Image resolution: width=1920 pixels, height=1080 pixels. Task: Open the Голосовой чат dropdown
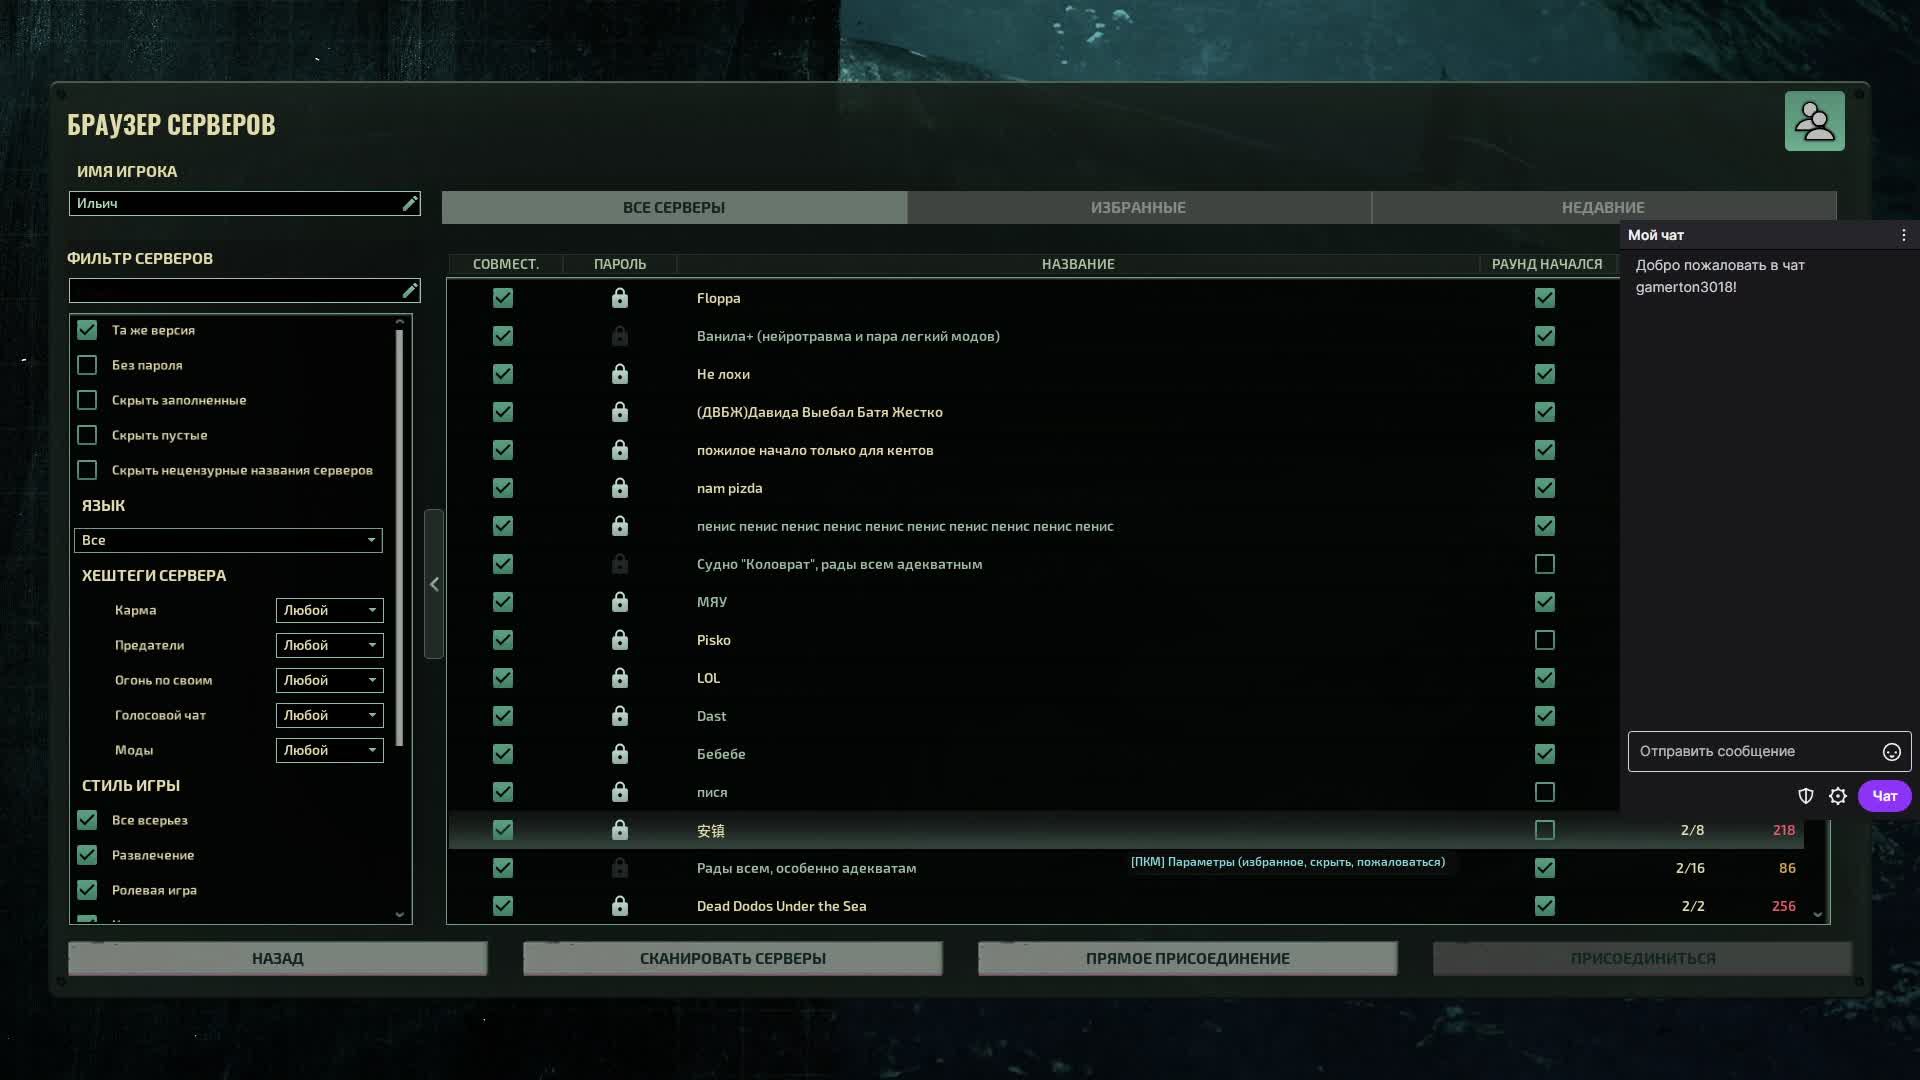pos(330,715)
